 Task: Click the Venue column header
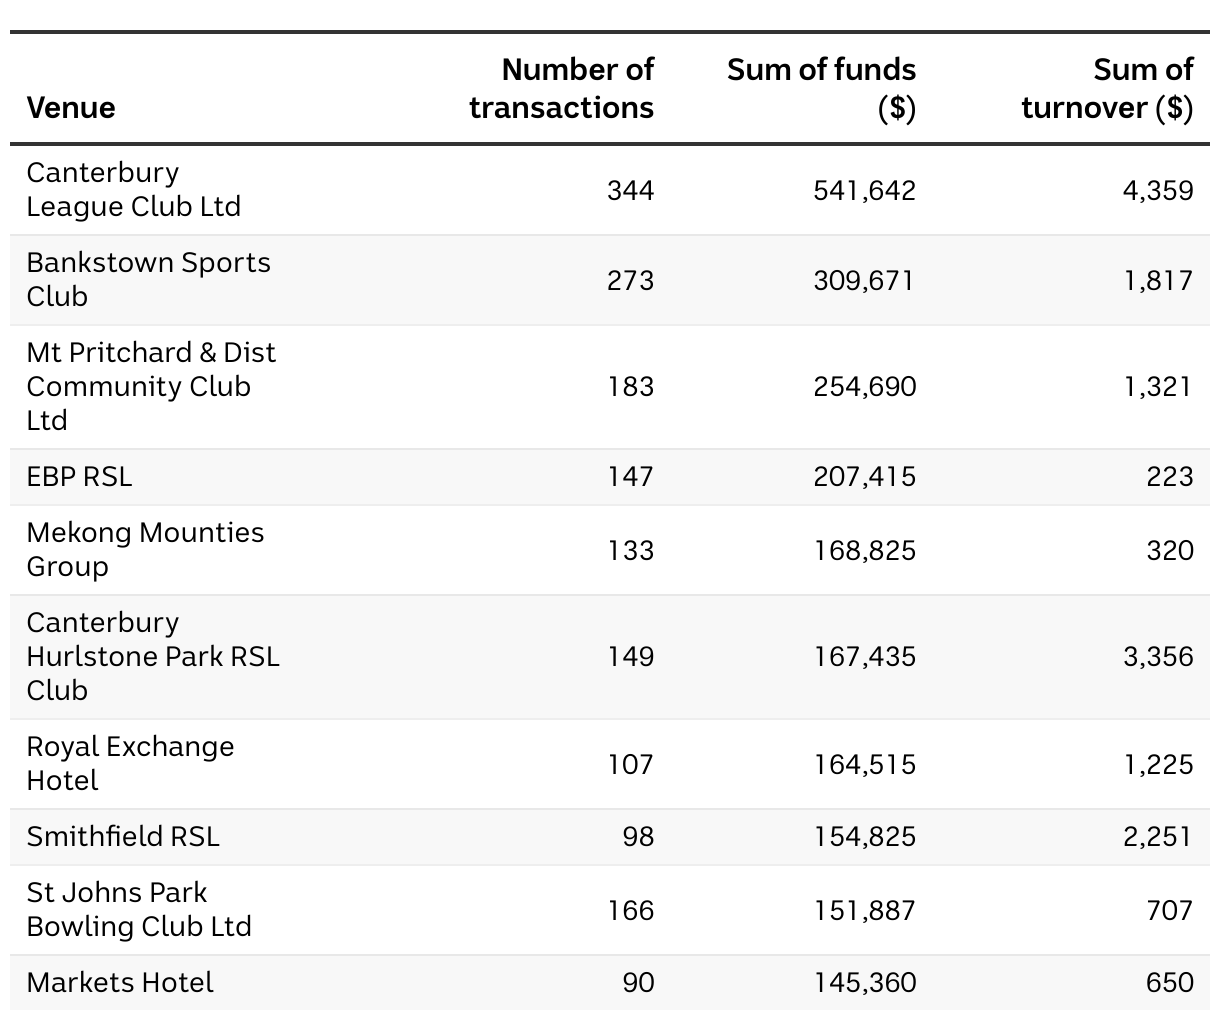tap(71, 107)
